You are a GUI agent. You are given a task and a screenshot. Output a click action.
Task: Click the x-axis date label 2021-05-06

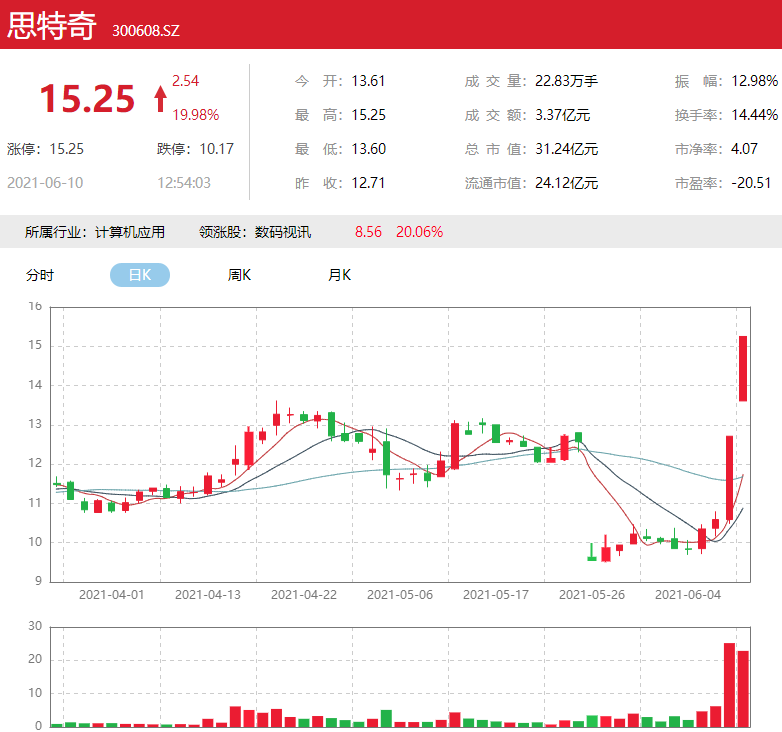400,595
